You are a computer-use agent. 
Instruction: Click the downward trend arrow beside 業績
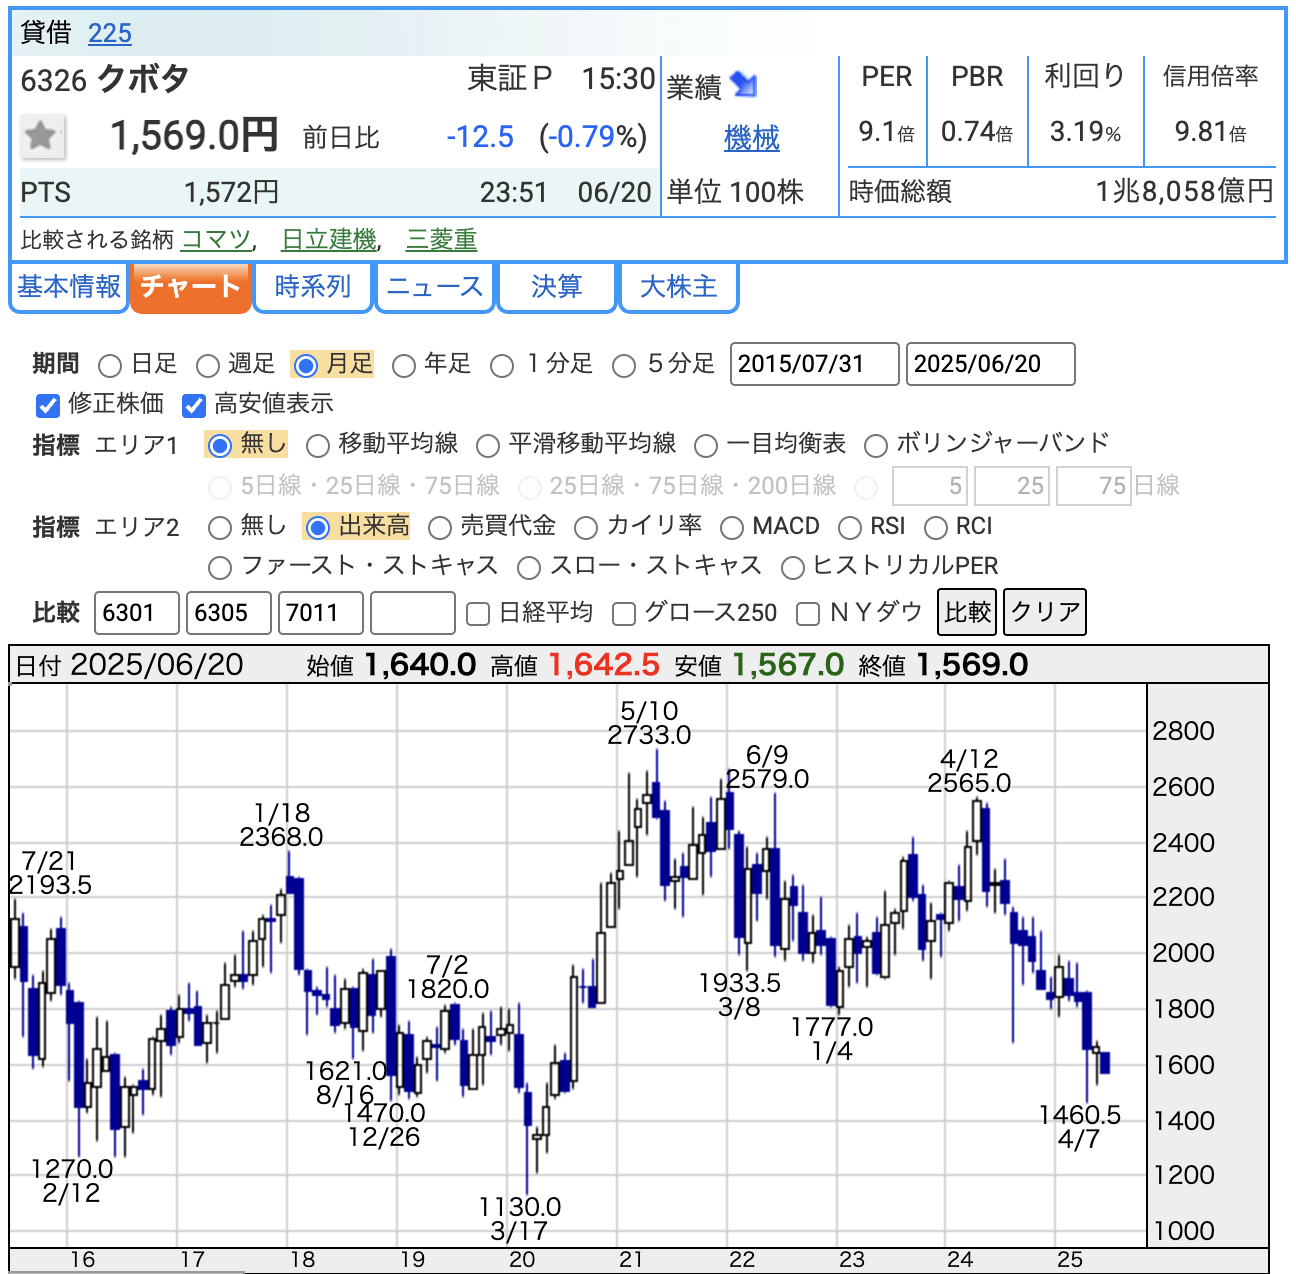[744, 85]
